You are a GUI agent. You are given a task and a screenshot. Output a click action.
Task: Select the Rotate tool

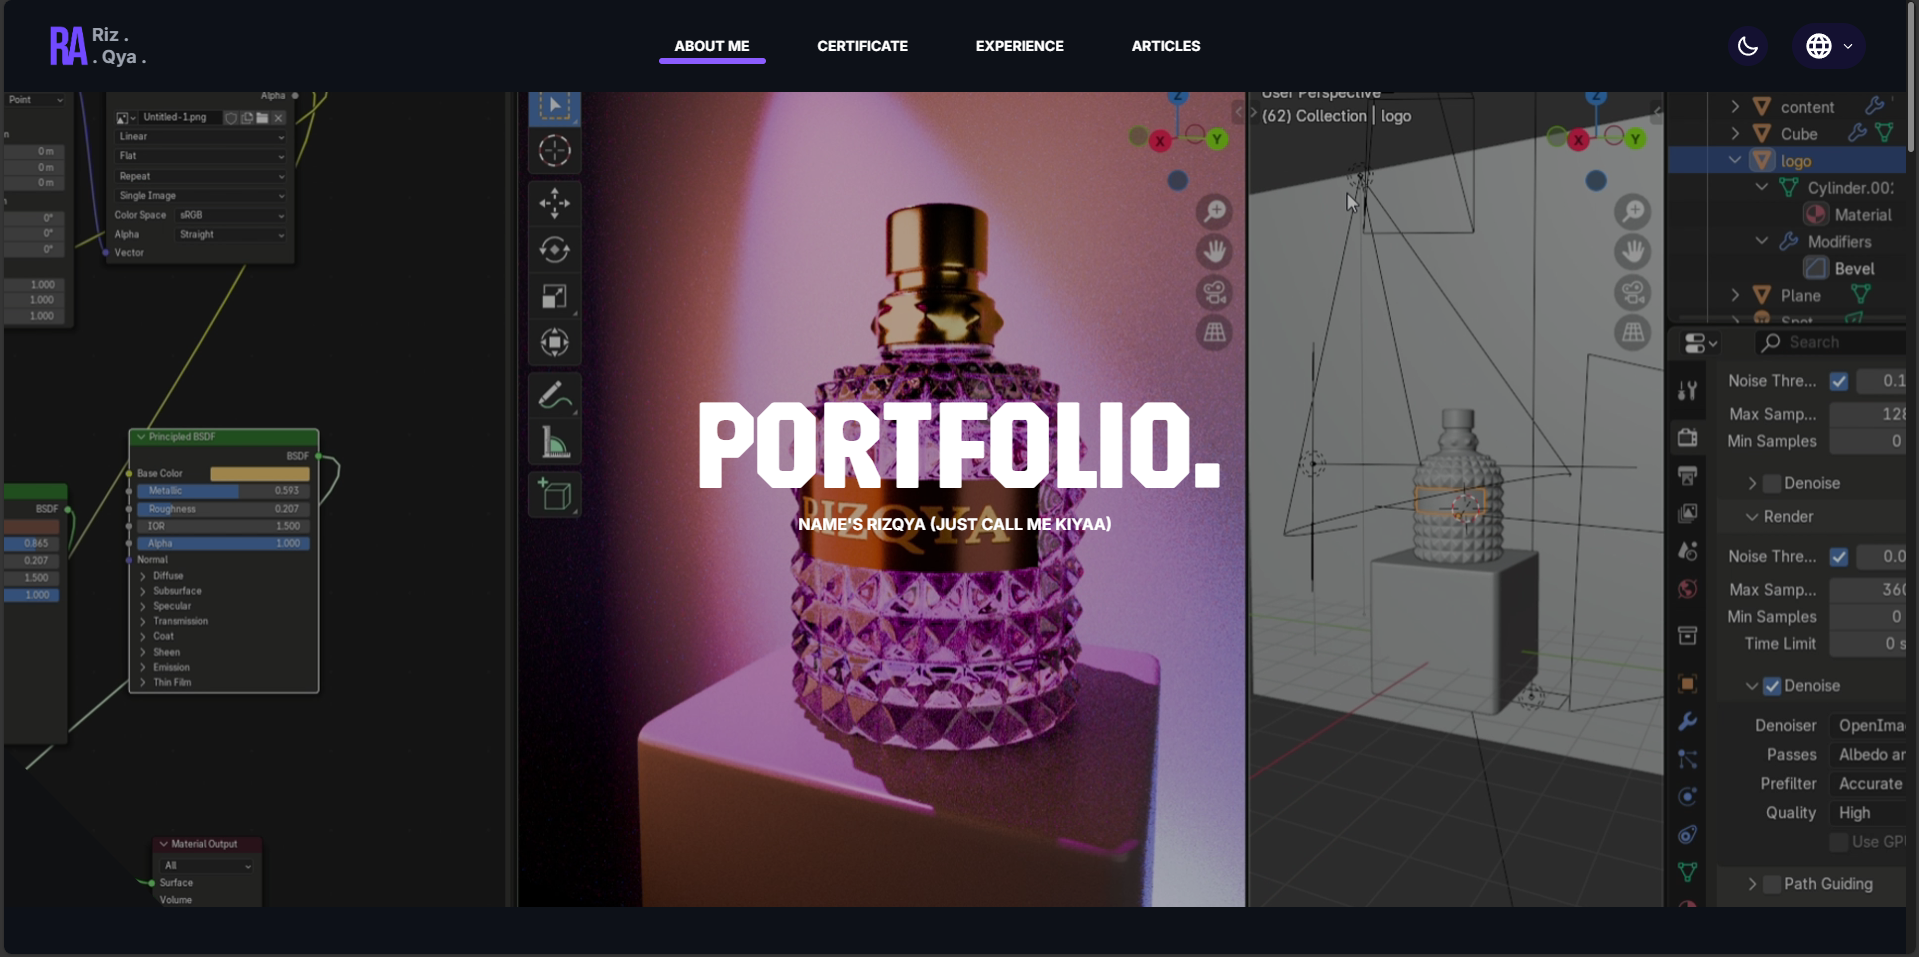pyautogui.click(x=555, y=250)
